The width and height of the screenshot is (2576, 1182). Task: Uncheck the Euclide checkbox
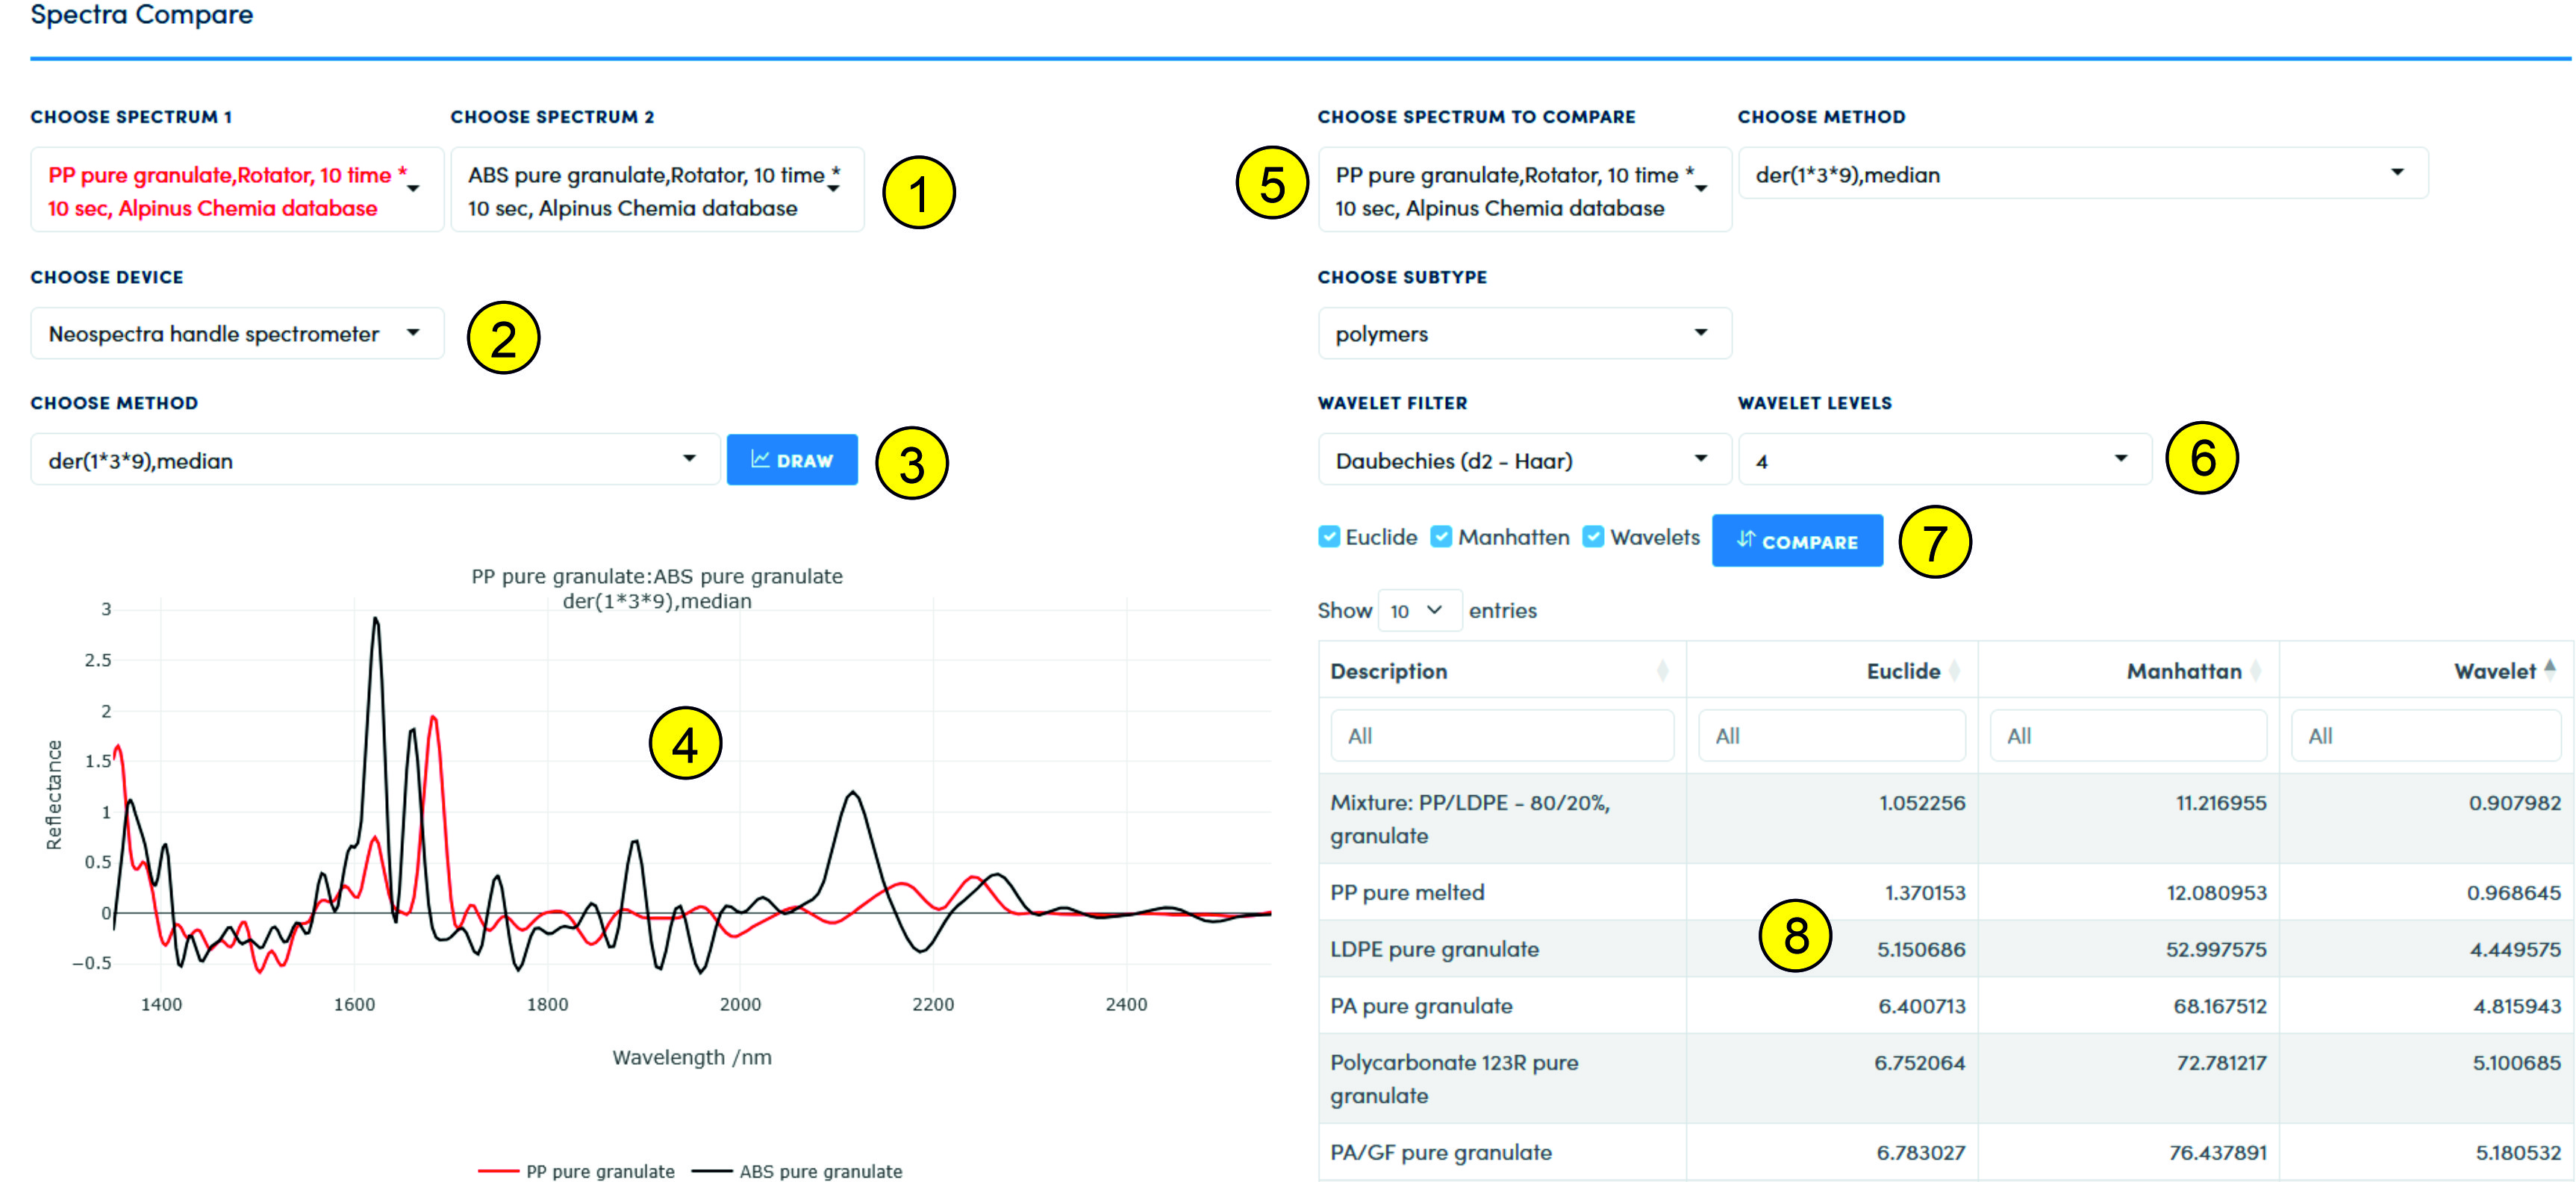1329,537
